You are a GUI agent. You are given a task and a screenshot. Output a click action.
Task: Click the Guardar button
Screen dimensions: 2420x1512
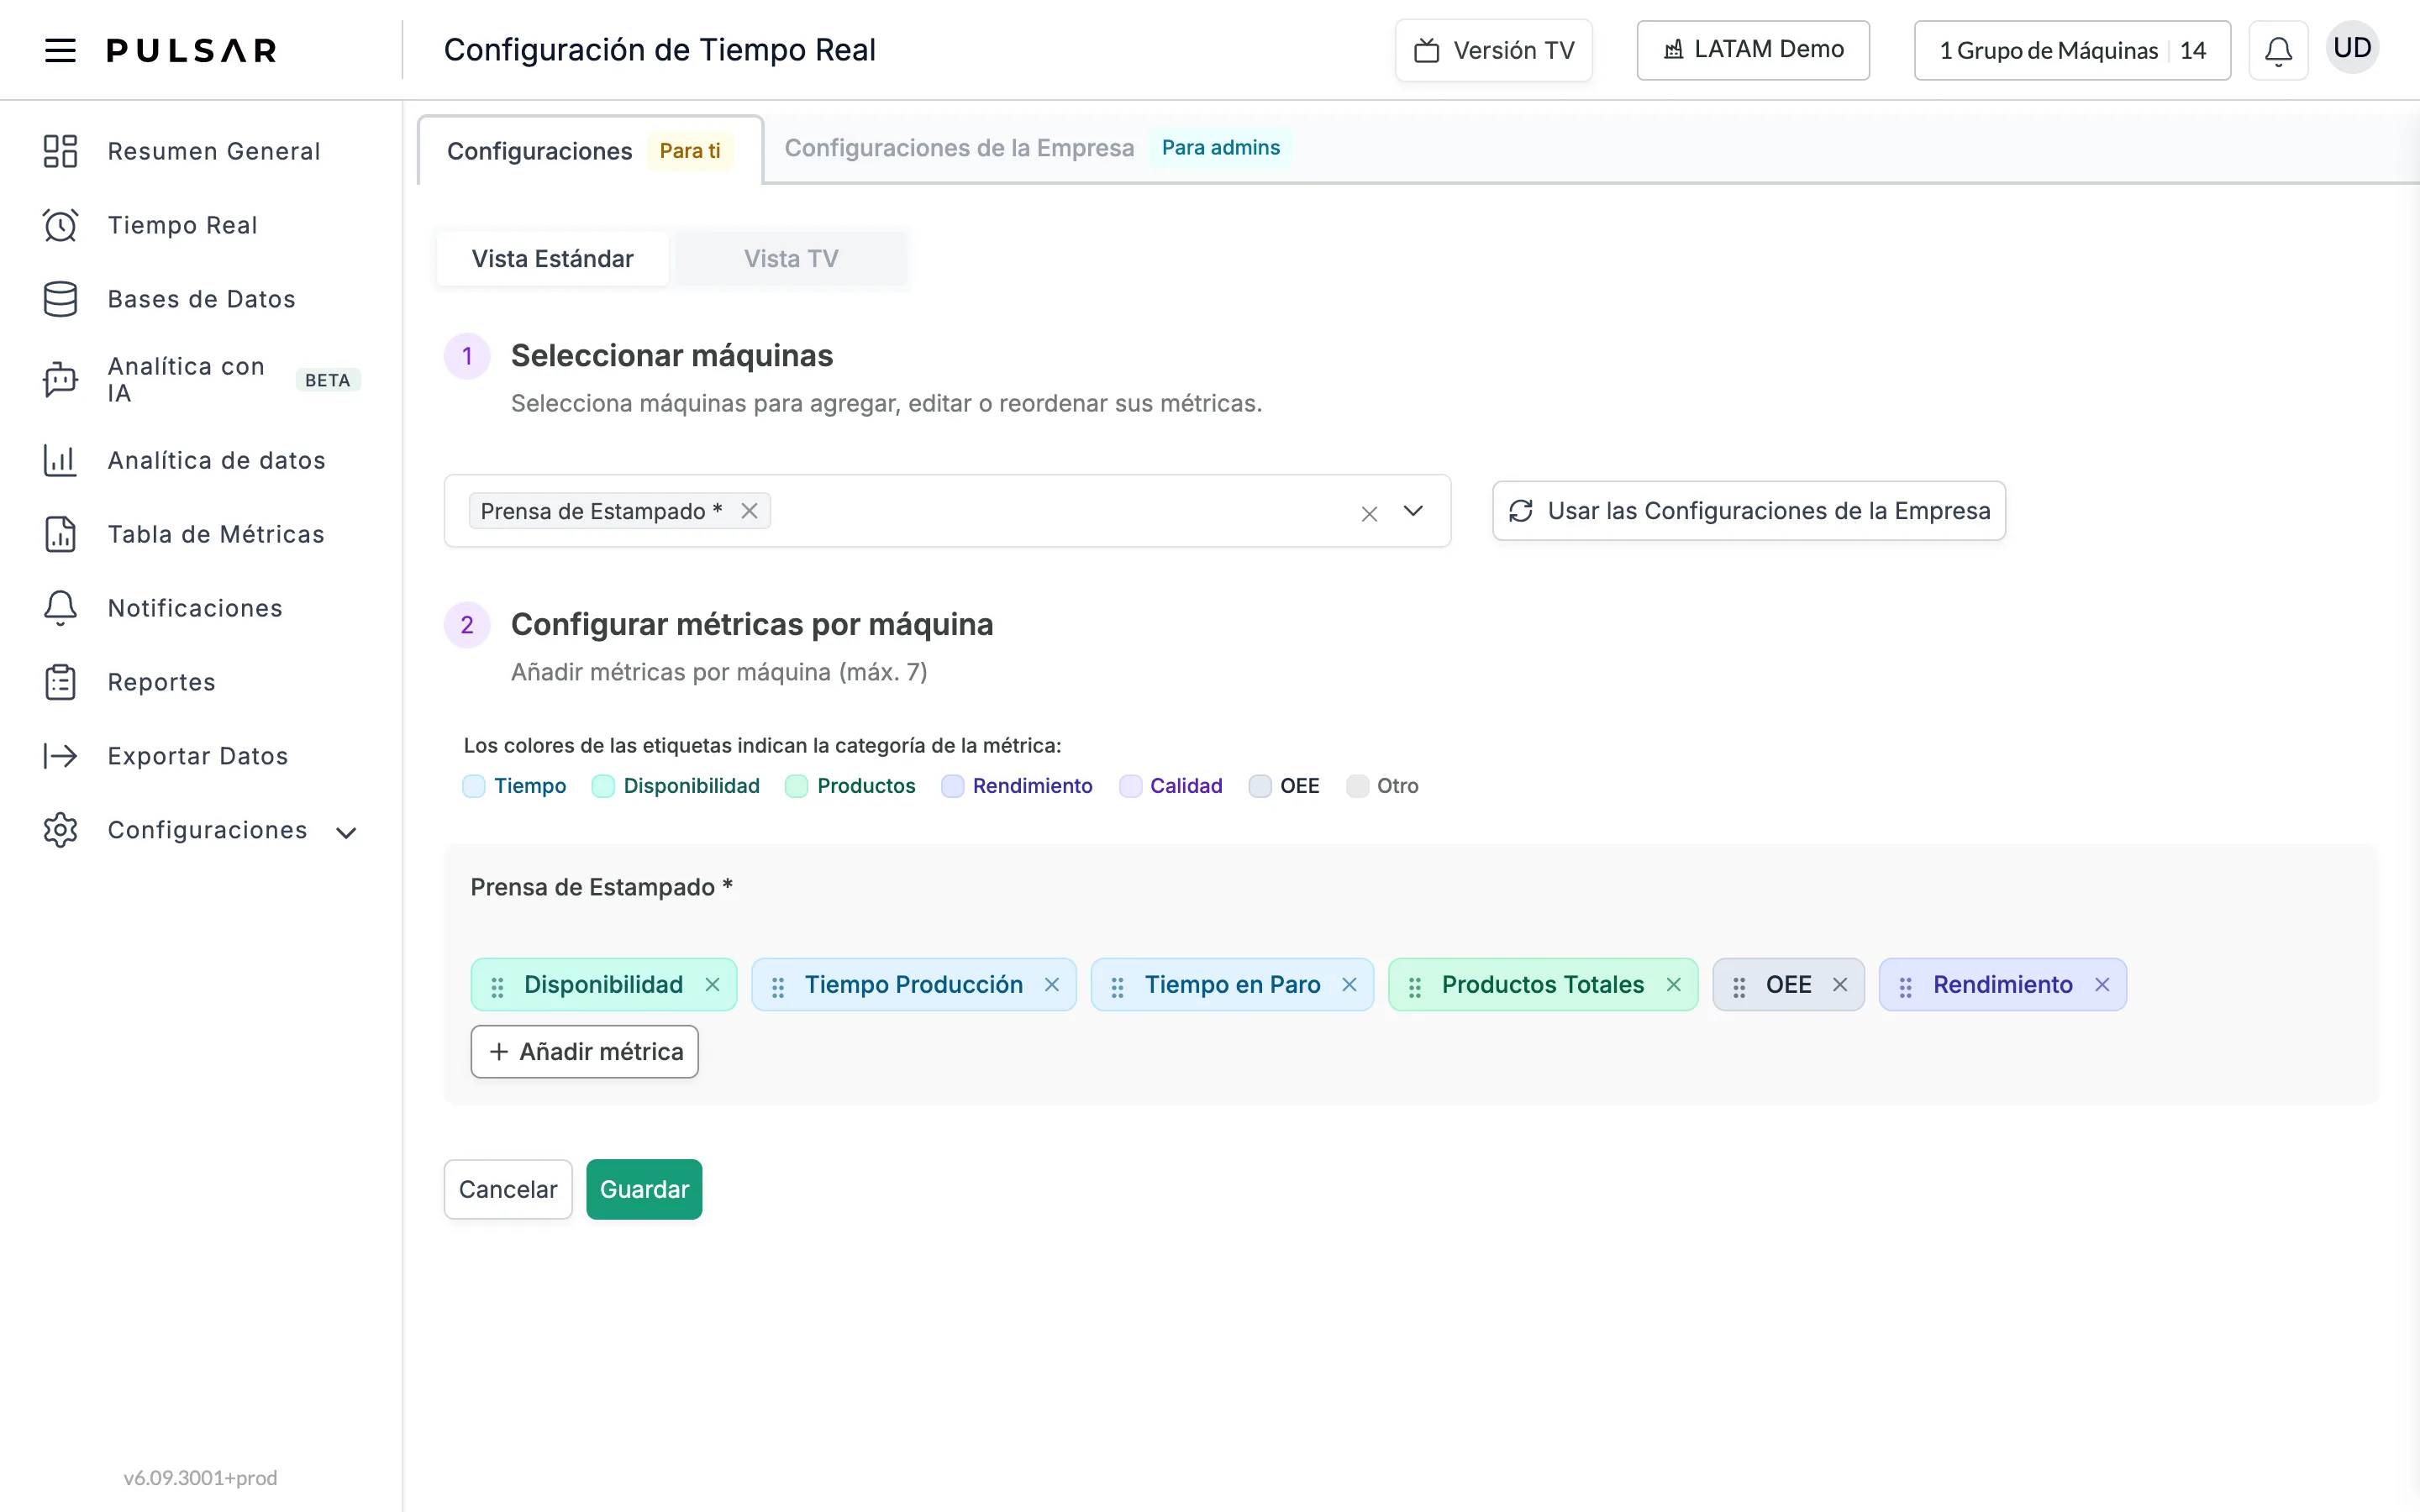(x=644, y=1189)
